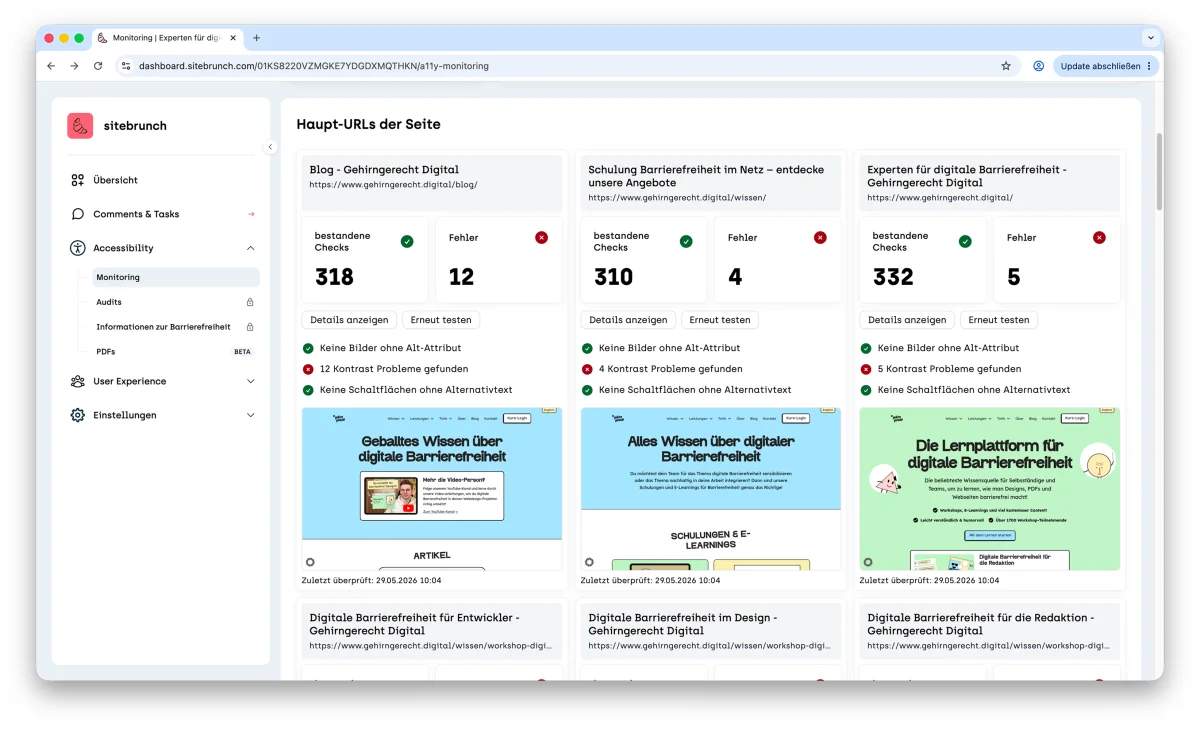Collapse the Accessibility section chevron

tap(250, 248)
